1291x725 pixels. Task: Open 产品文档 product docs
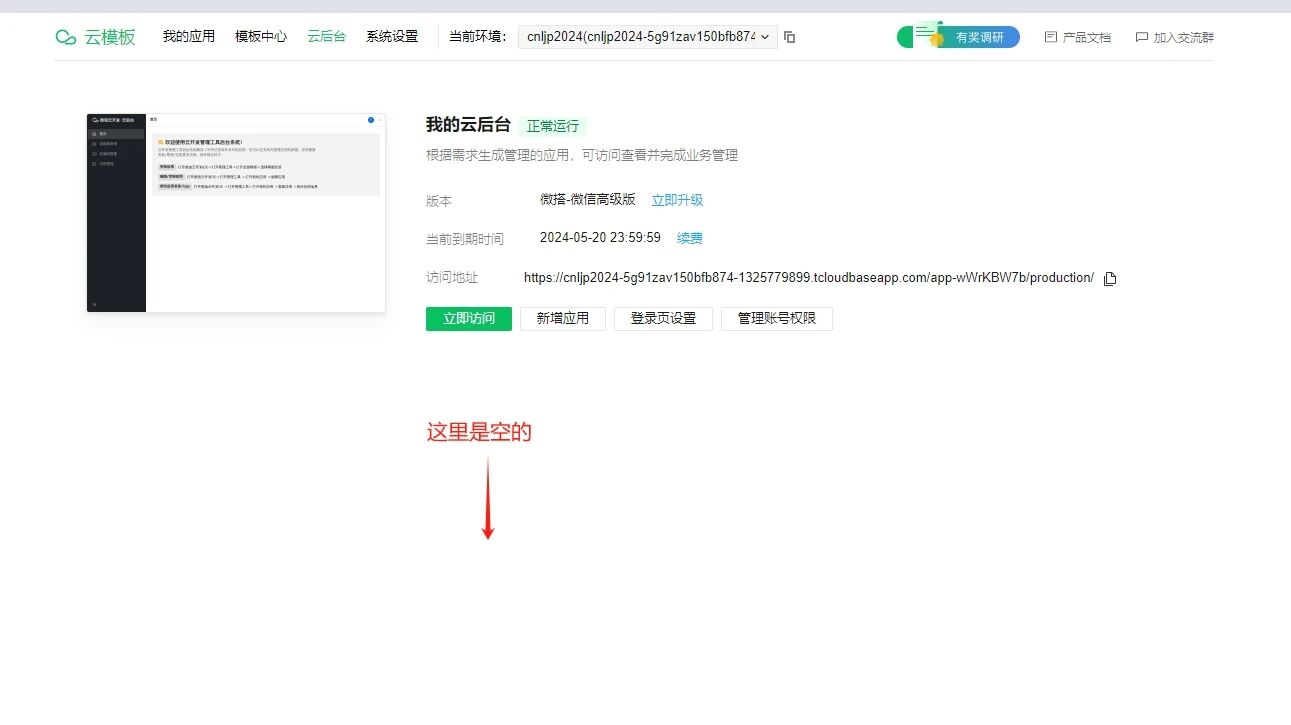tap(1078, 37)
